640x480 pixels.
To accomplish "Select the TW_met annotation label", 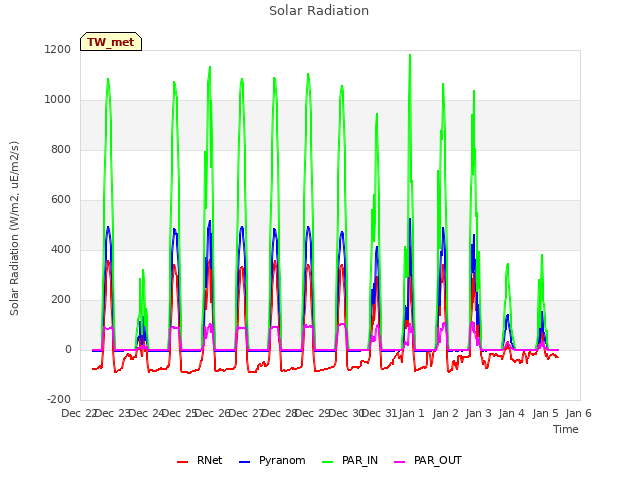I will (x=111, y=42).
